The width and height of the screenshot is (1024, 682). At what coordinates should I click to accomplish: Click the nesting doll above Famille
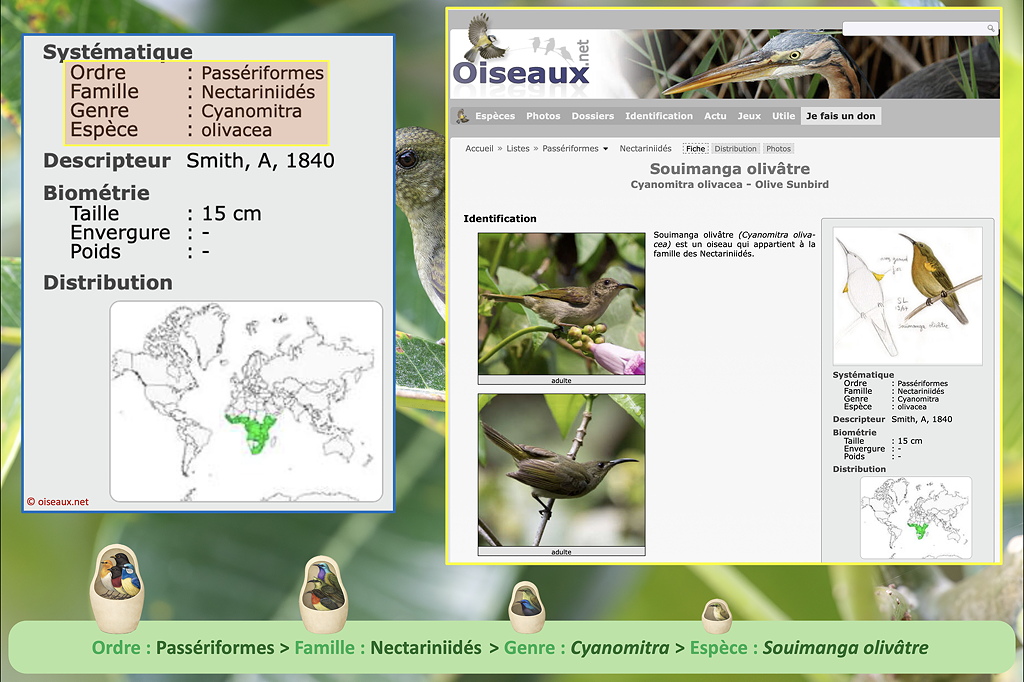(x=324, y=594)
